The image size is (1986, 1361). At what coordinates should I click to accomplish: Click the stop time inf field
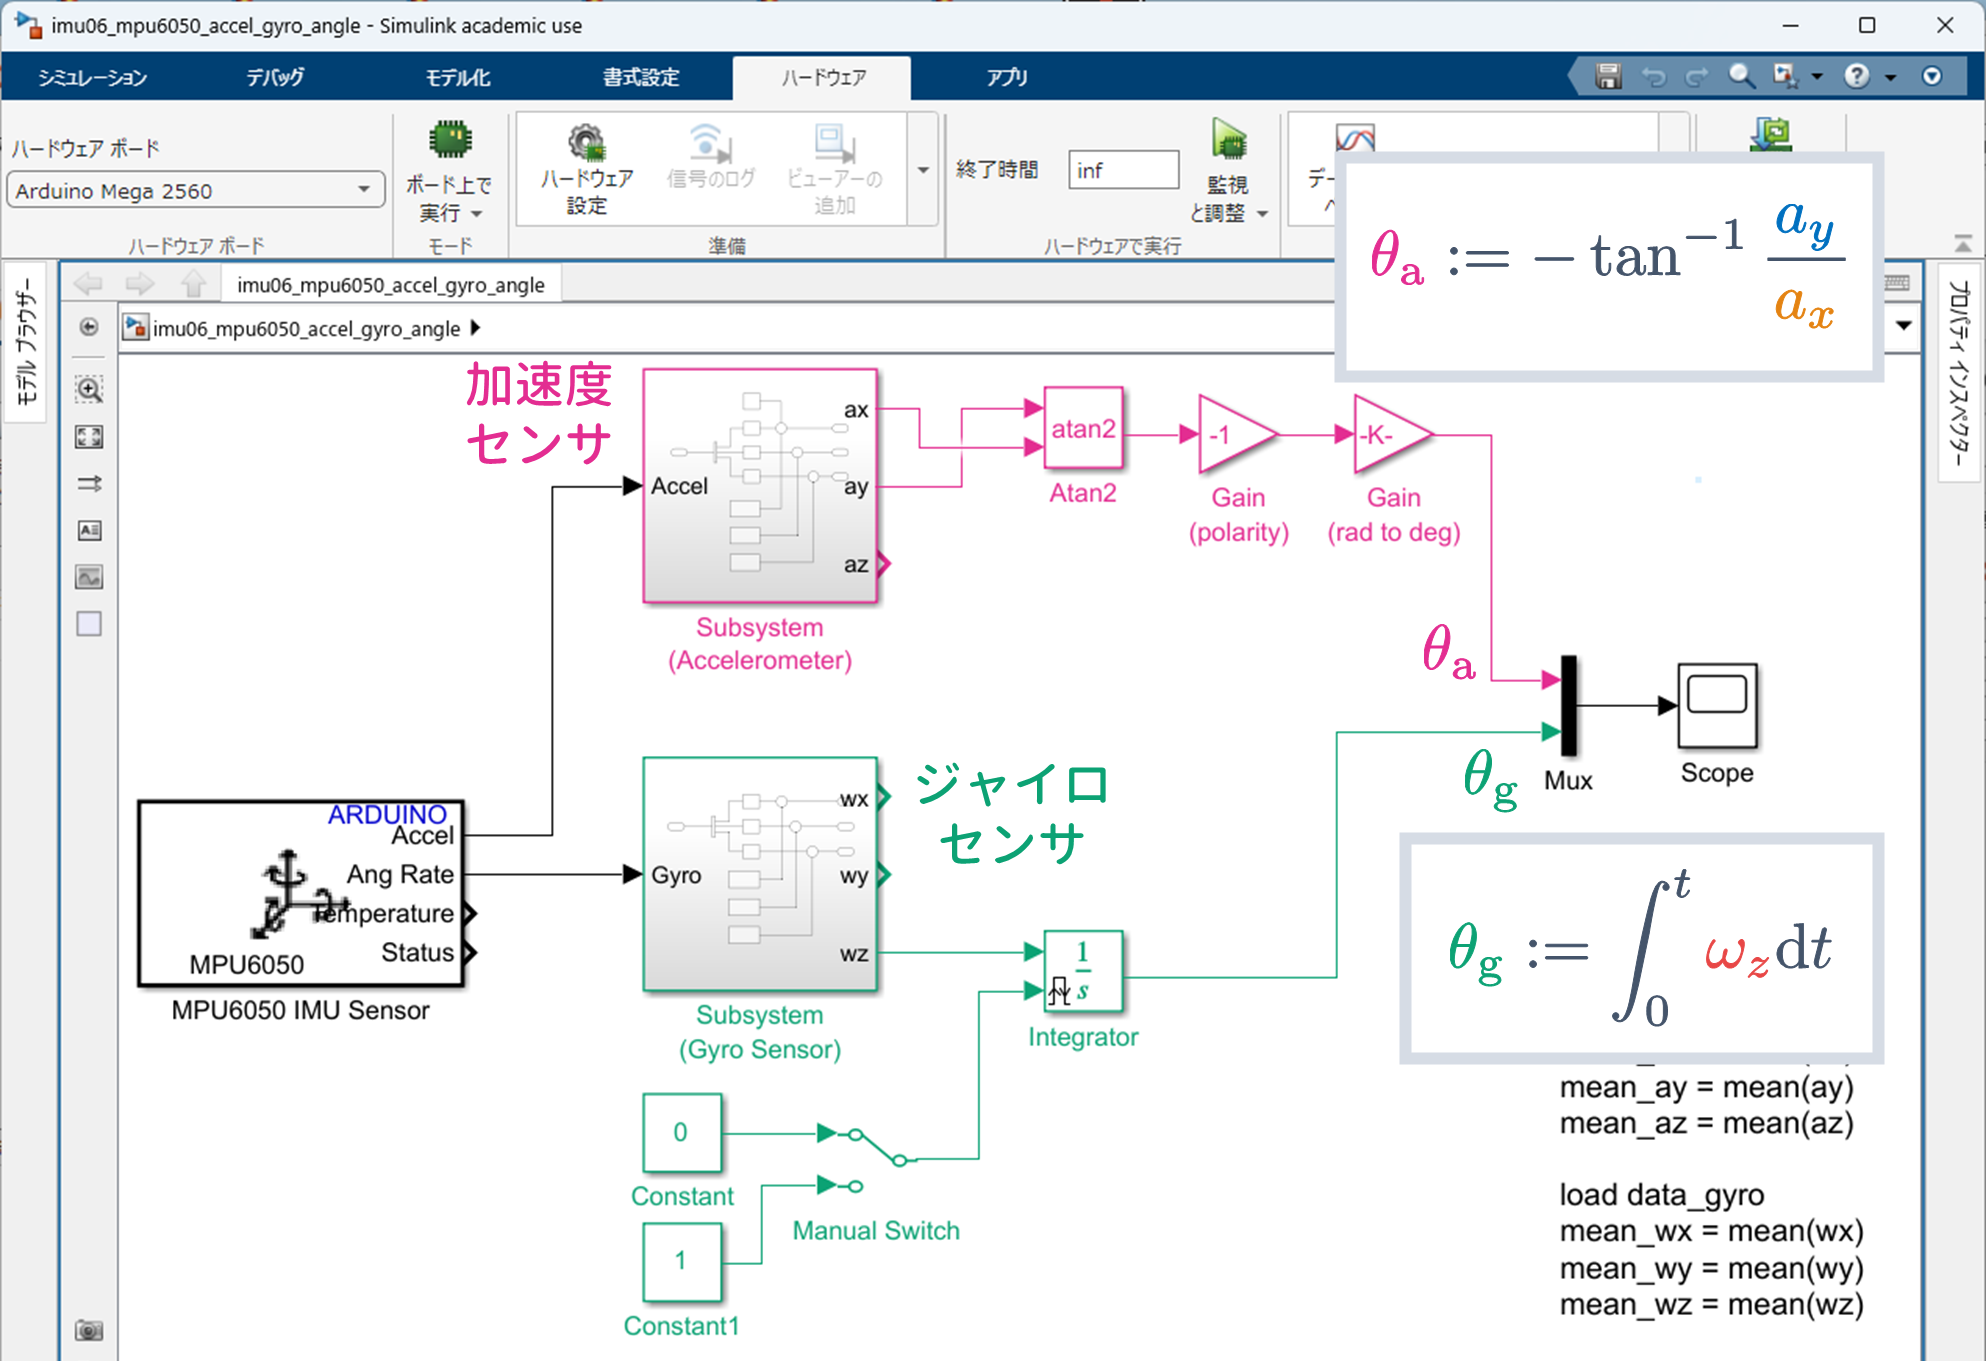coord(1122,170)
